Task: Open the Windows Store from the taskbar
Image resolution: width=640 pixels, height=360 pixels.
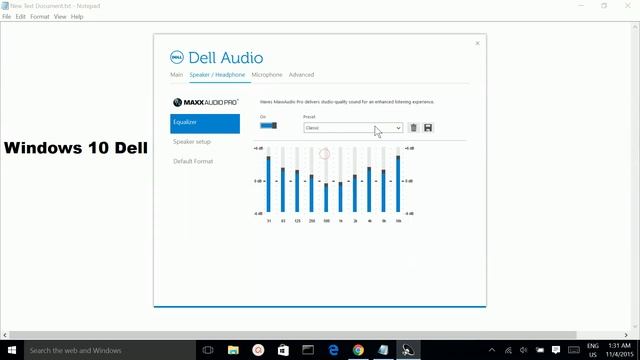Action: pyautogui.click(x=283, y=350)
